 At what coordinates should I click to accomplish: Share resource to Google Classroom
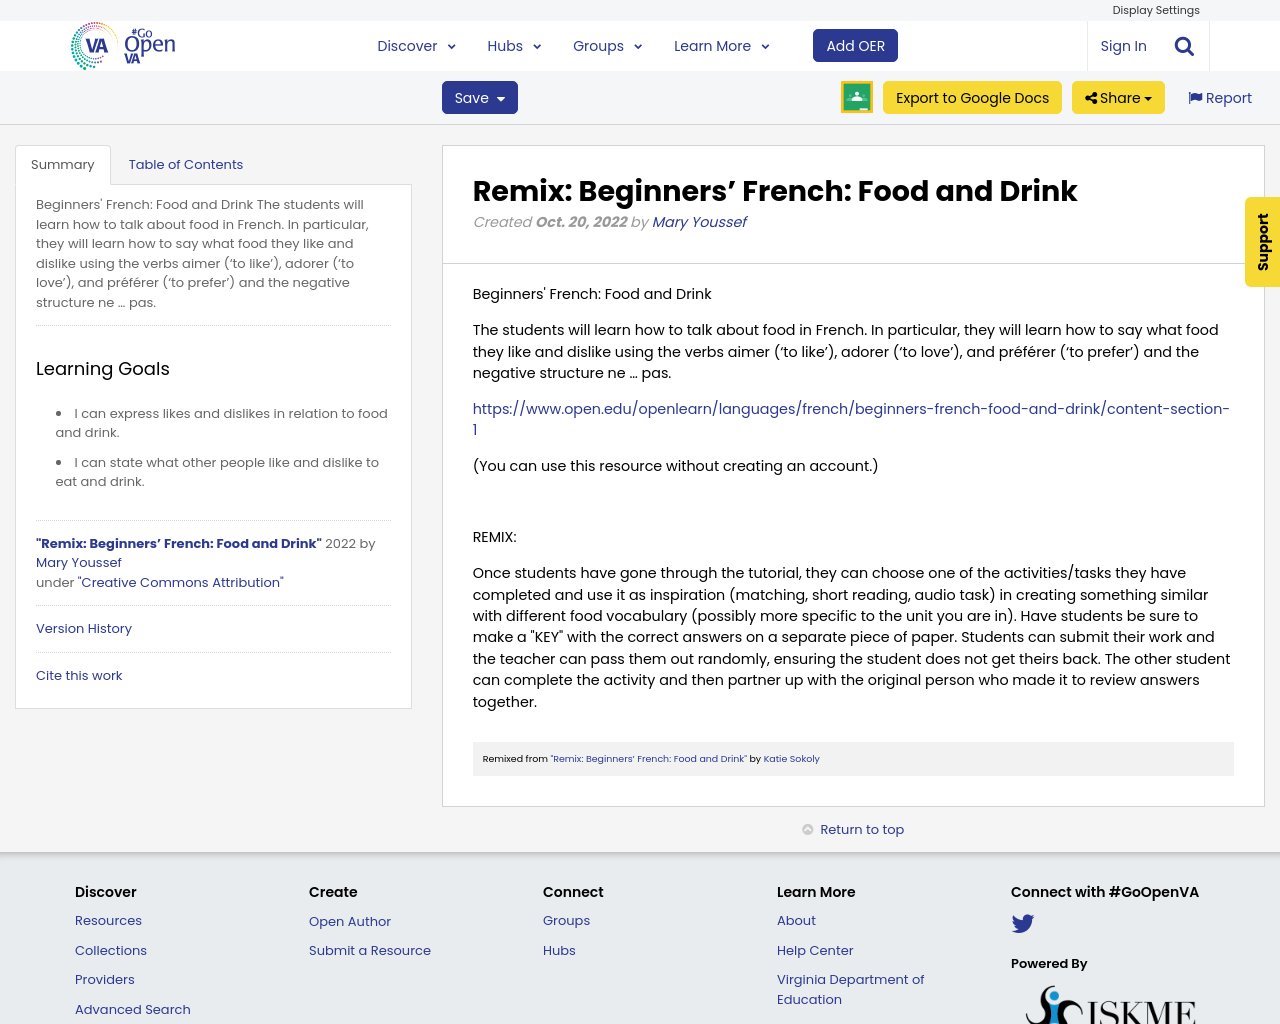pyautogui.click(x=856, y=97)
